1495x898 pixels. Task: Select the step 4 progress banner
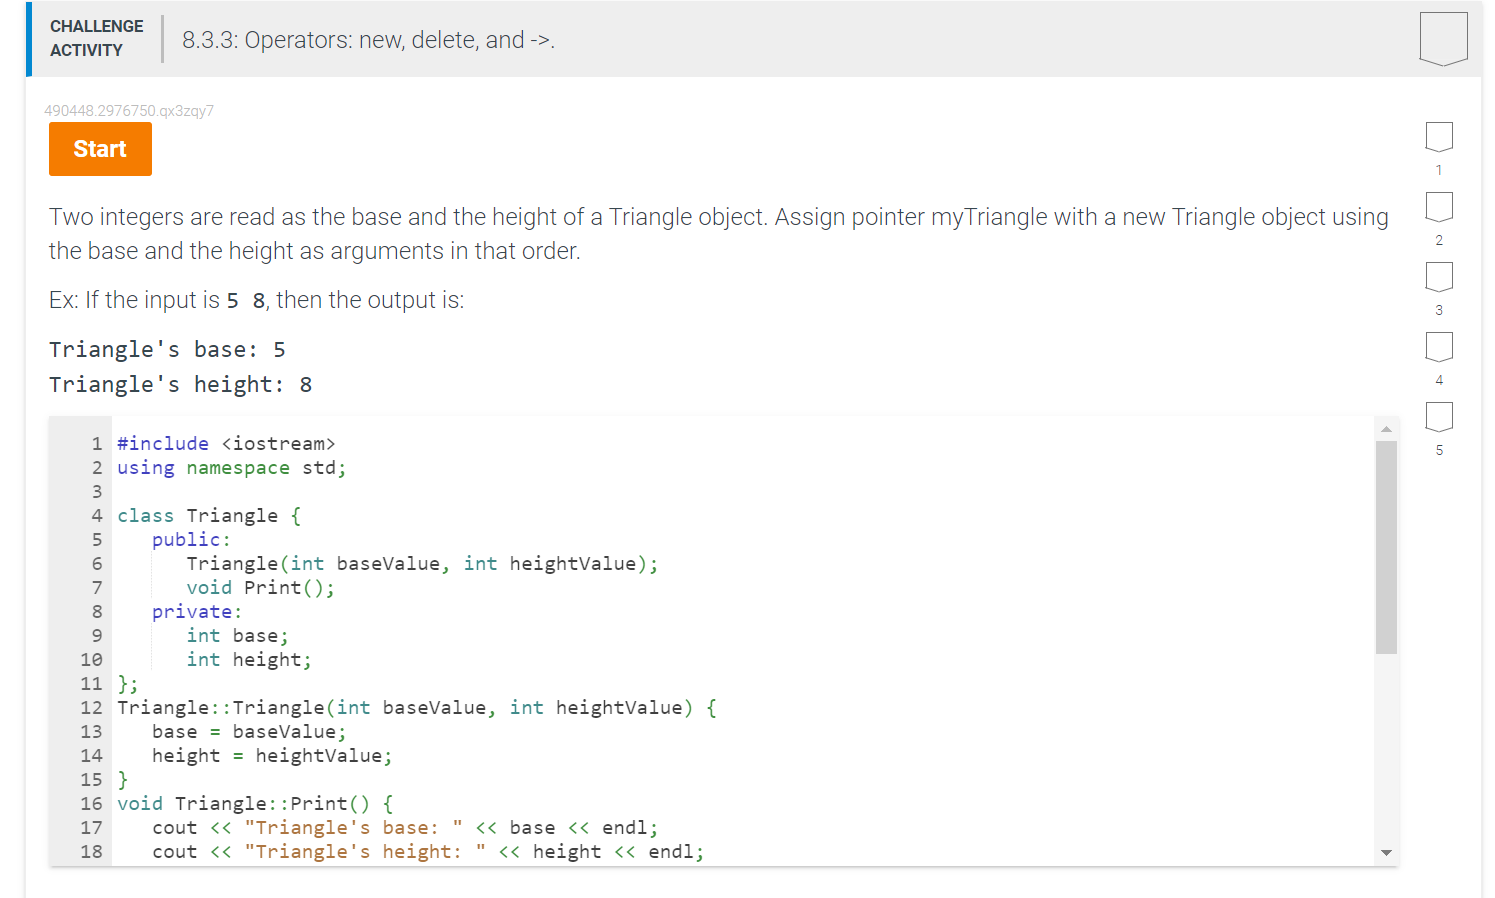pyautogui.click(x=1439, y=347)
